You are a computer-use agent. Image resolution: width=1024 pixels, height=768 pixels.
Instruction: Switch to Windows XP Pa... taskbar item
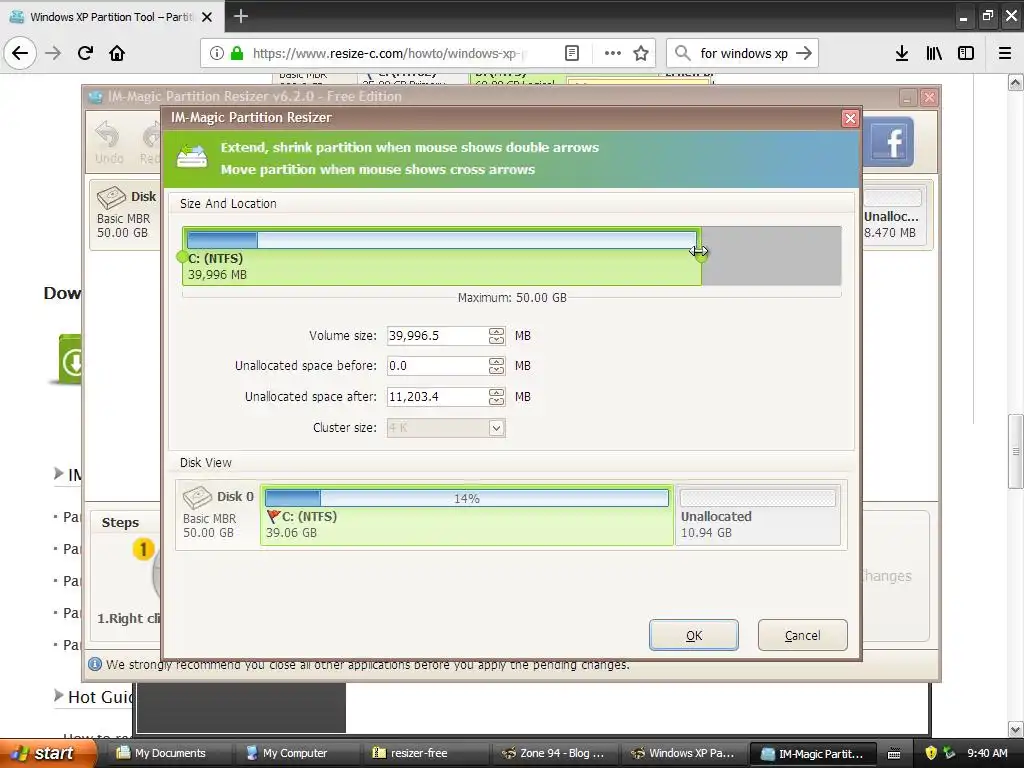point(682,753)
